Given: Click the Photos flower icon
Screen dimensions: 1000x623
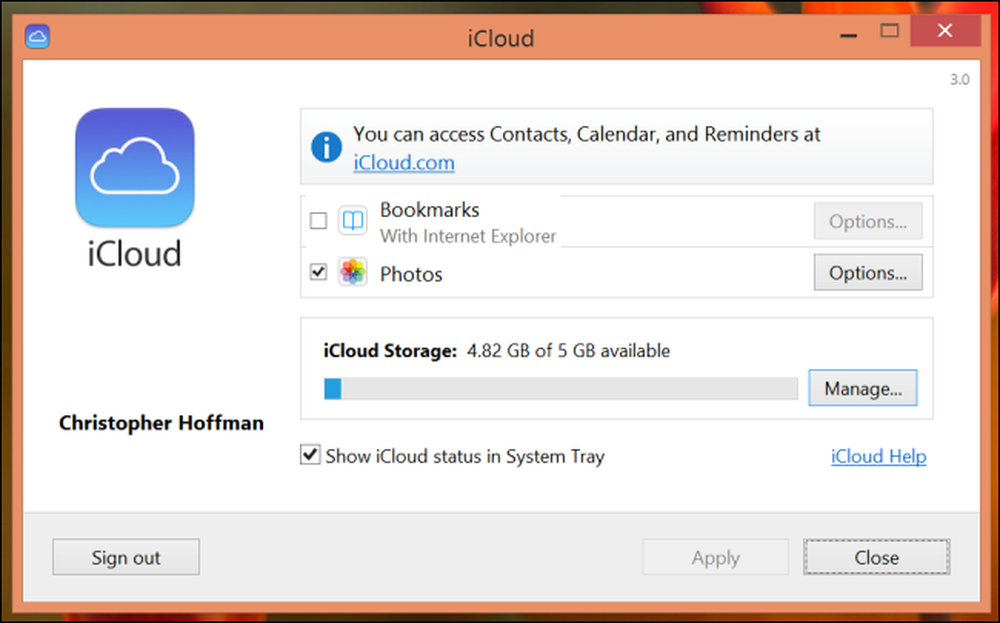Looking at the screenshot, I should click(353, 272).
